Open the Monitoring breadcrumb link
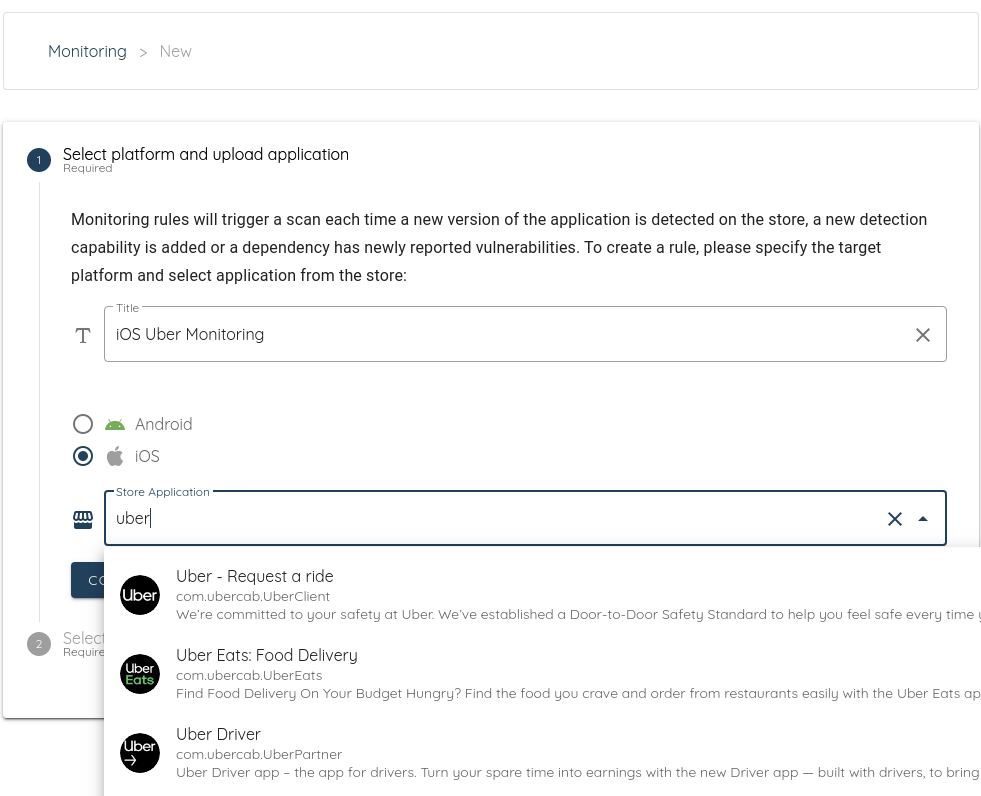This screenshot has width=981, height=796. click(x=87, y=51)
